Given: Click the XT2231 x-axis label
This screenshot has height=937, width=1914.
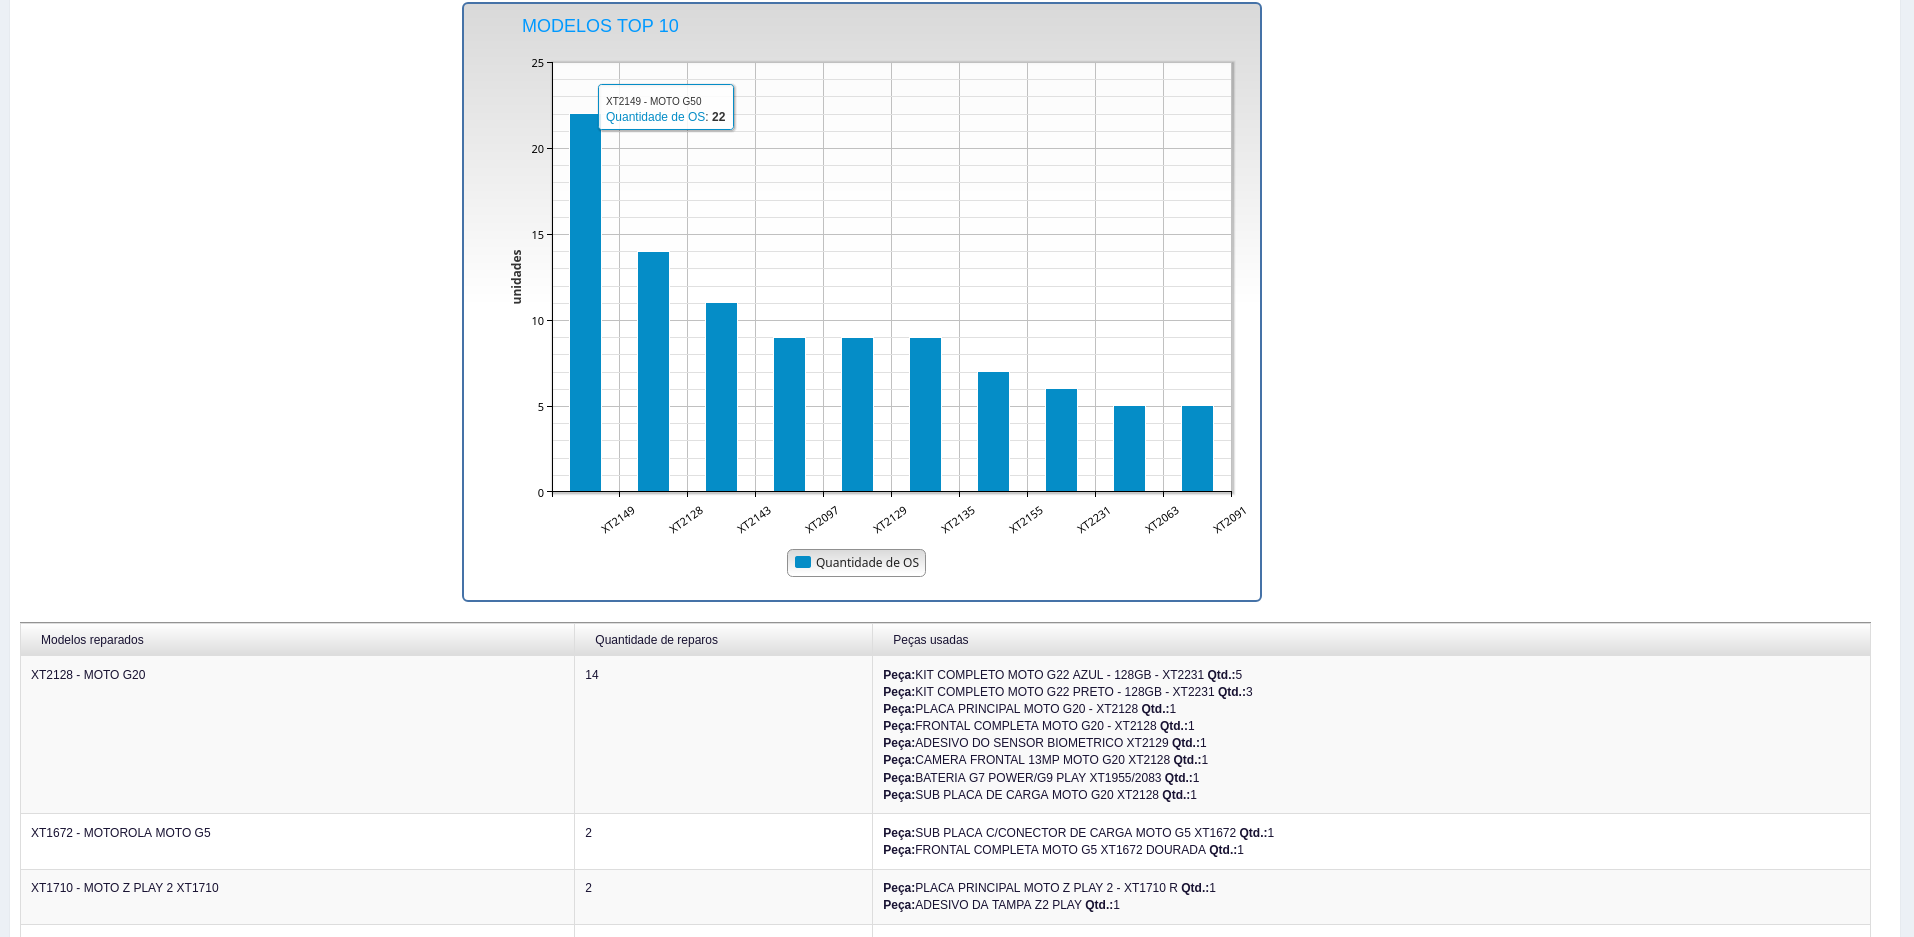Looking at the screenshot, I should coord(1094,519).
